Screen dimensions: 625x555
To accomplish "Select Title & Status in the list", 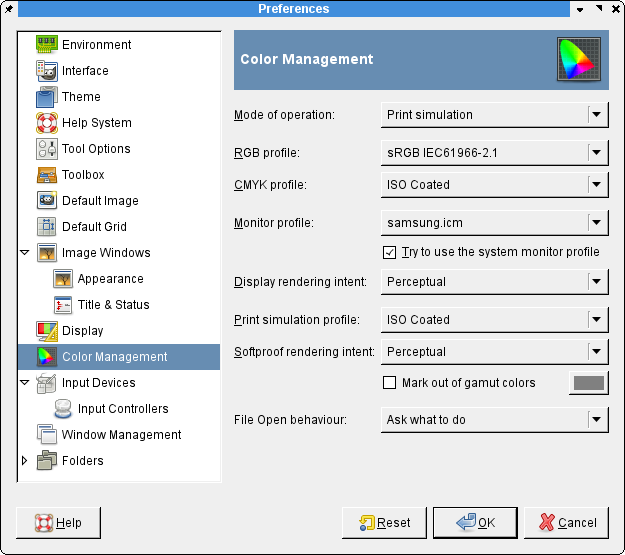I will (113, 305).
